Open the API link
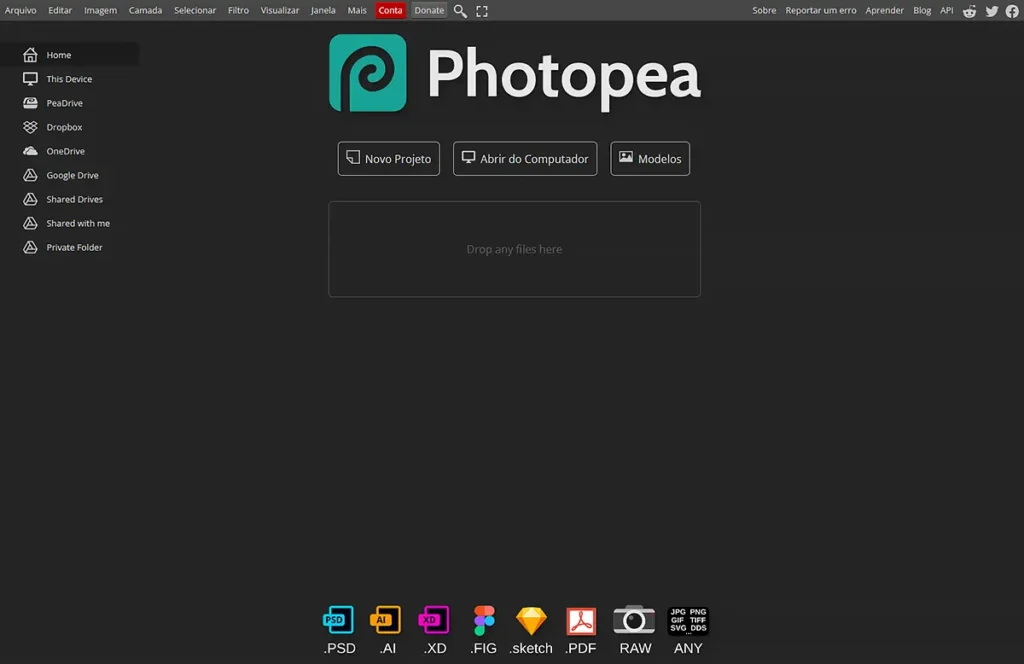 pyautogui.click(x=946, y=10)
